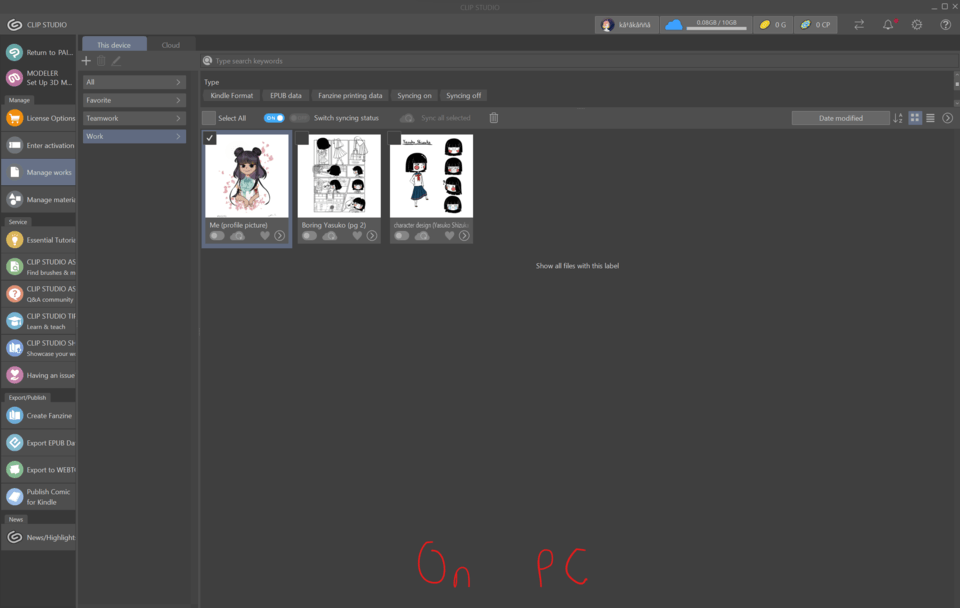
Task: Click Export to WEBTOON
Action: click(39, 470)
